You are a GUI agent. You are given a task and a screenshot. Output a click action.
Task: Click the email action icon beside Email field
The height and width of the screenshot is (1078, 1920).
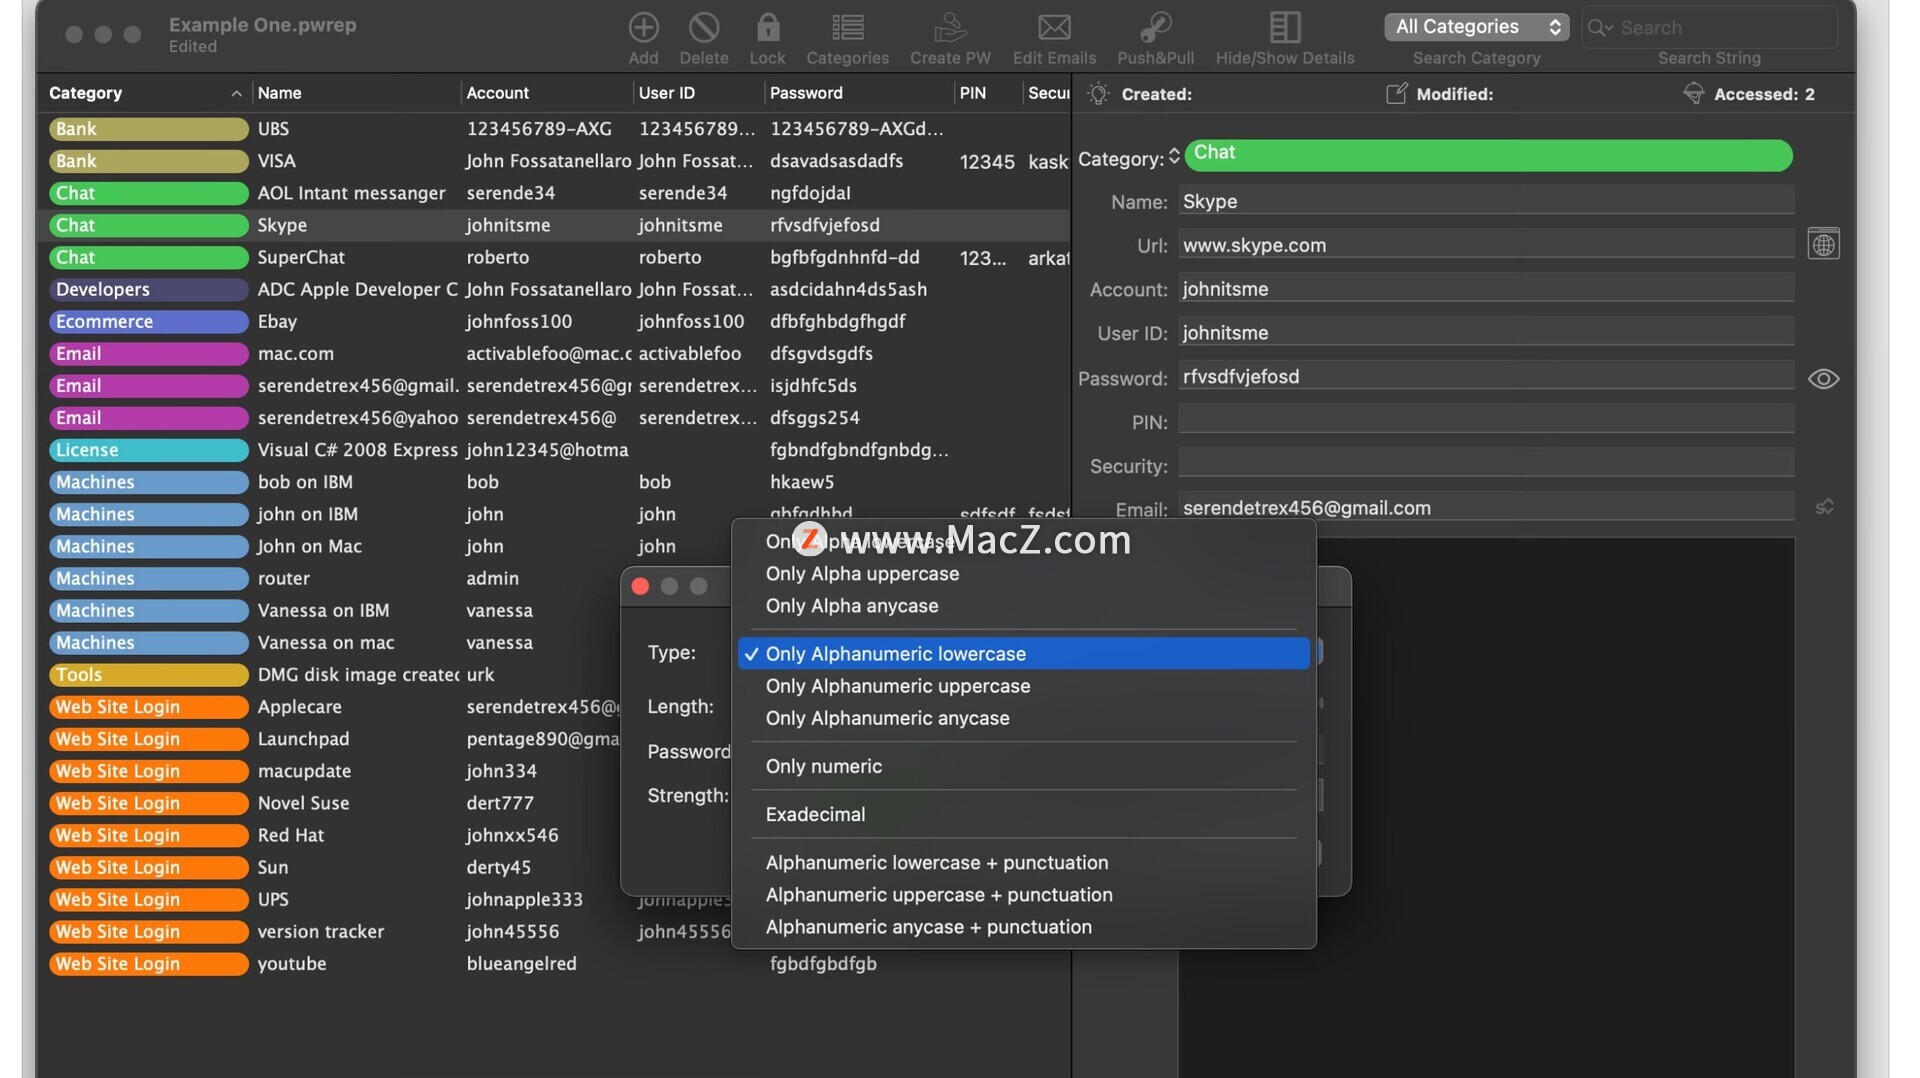click(1824, 507)
